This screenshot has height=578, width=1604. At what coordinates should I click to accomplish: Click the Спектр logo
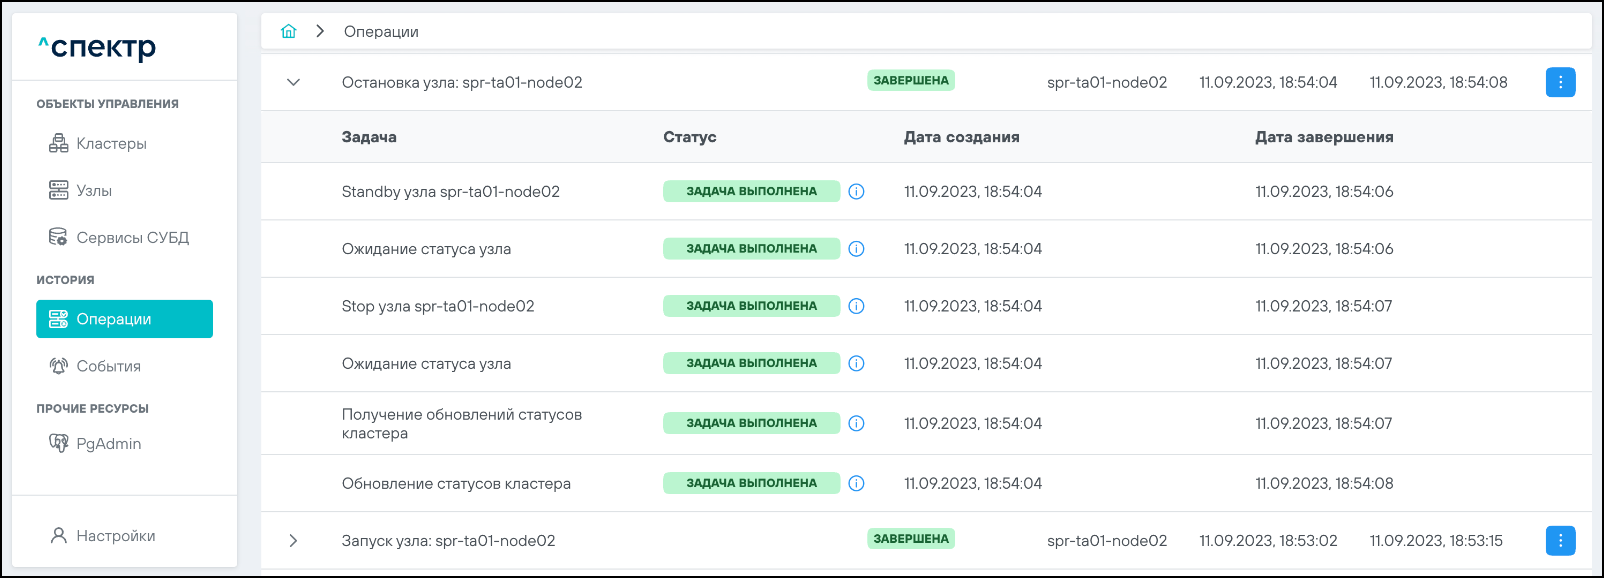(x=97, y=47)
